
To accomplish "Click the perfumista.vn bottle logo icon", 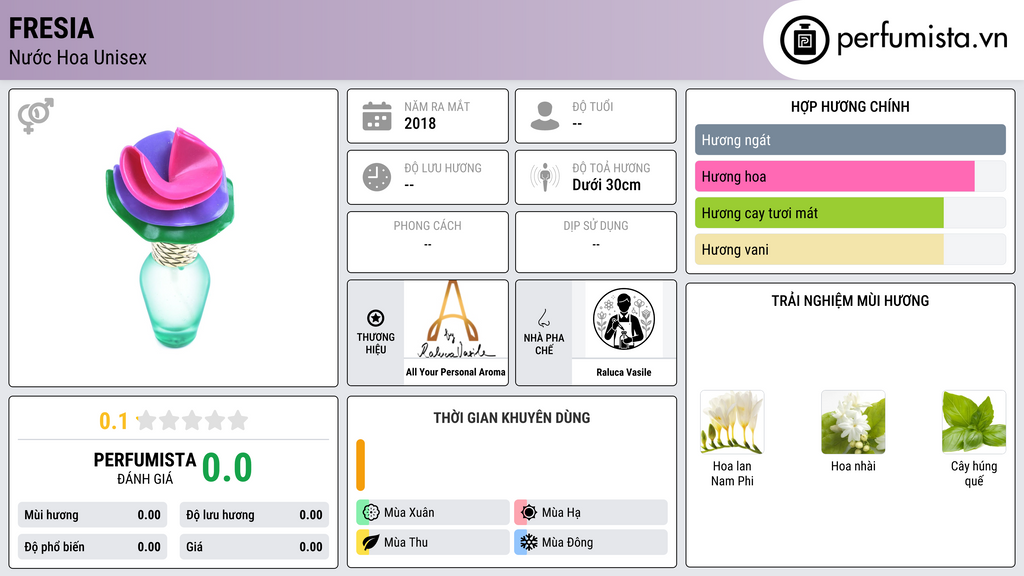I will (x=805, y=40).
